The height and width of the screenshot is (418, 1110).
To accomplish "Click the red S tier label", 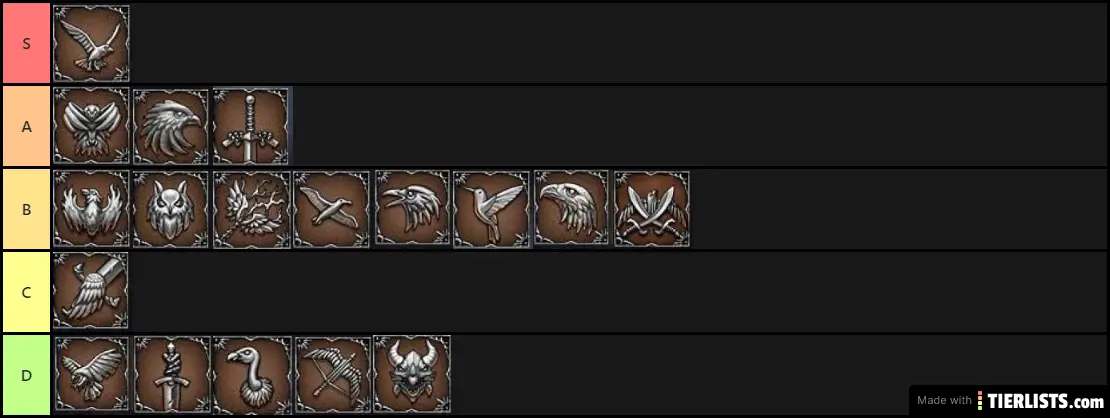I will point(25,43).
